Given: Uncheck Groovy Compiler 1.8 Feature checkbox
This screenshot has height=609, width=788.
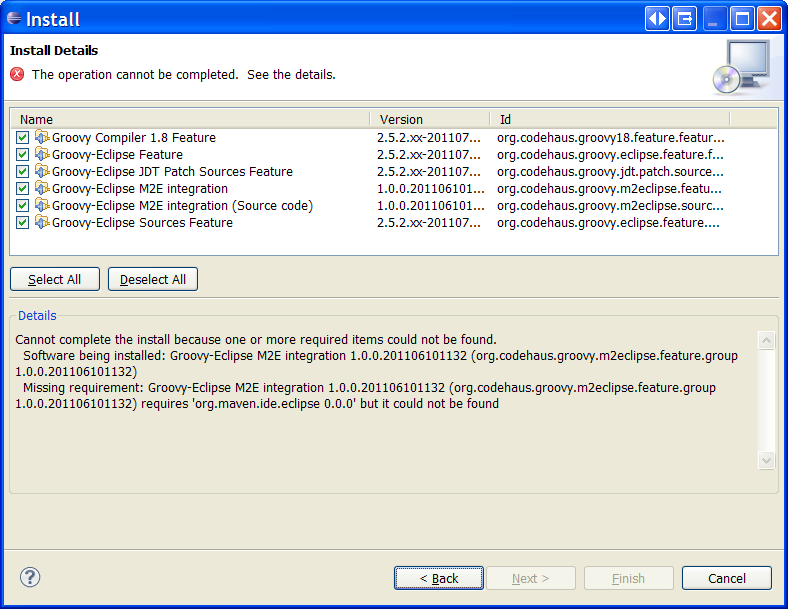Looking at the screenshot, I should [x=23, y=137].
